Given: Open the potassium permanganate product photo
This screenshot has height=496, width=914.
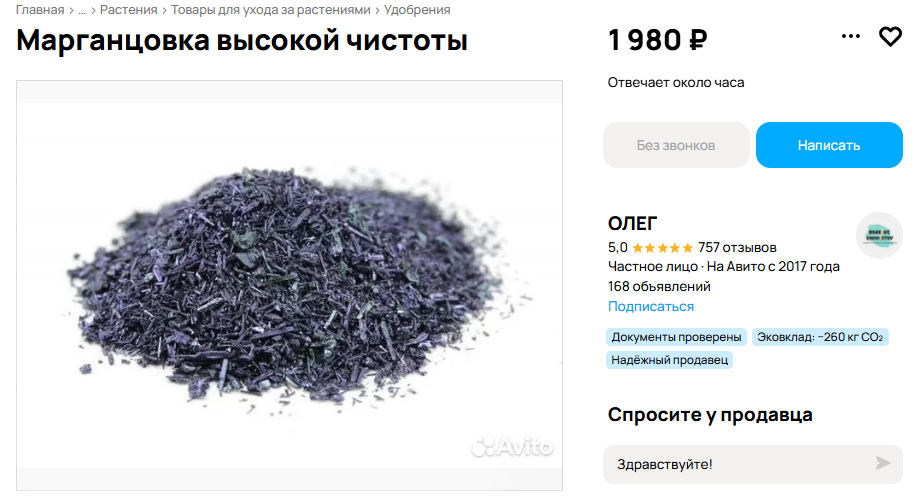Looking at the screenshot, I should point(289,286).
